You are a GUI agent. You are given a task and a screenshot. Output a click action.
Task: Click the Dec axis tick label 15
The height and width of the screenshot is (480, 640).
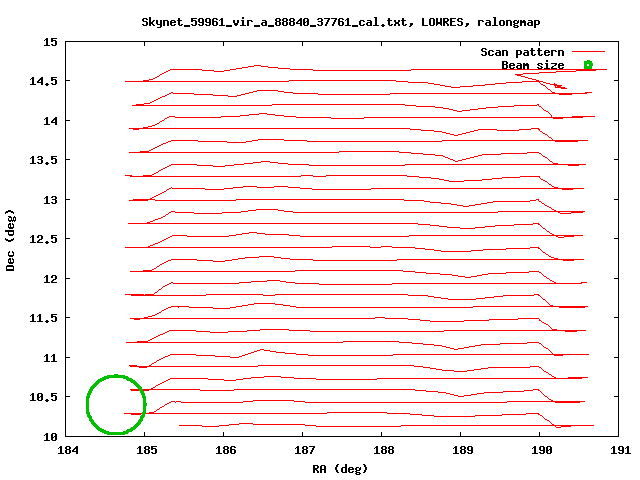coord(50,42)
